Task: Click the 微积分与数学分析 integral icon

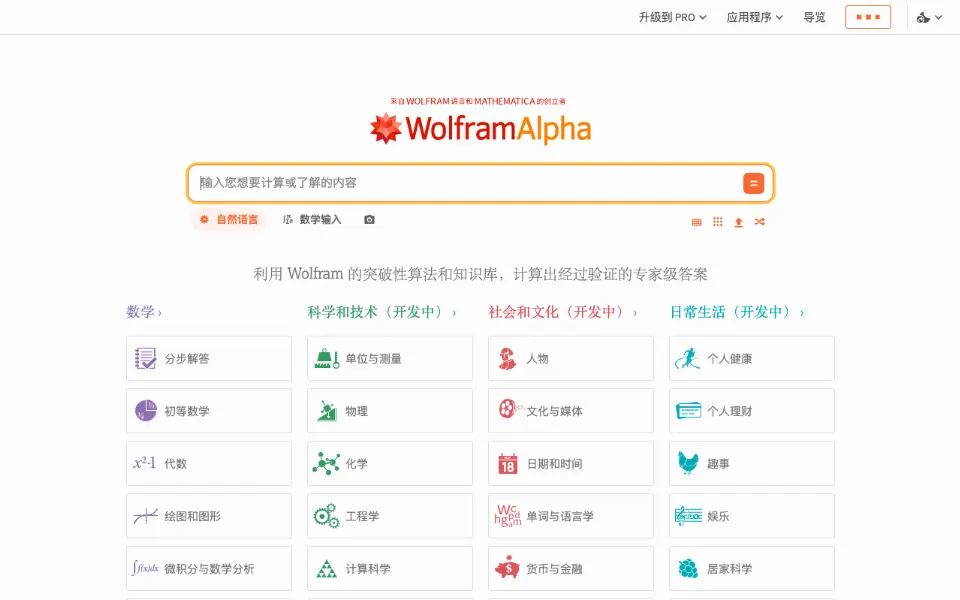Action: click(145, 568)
